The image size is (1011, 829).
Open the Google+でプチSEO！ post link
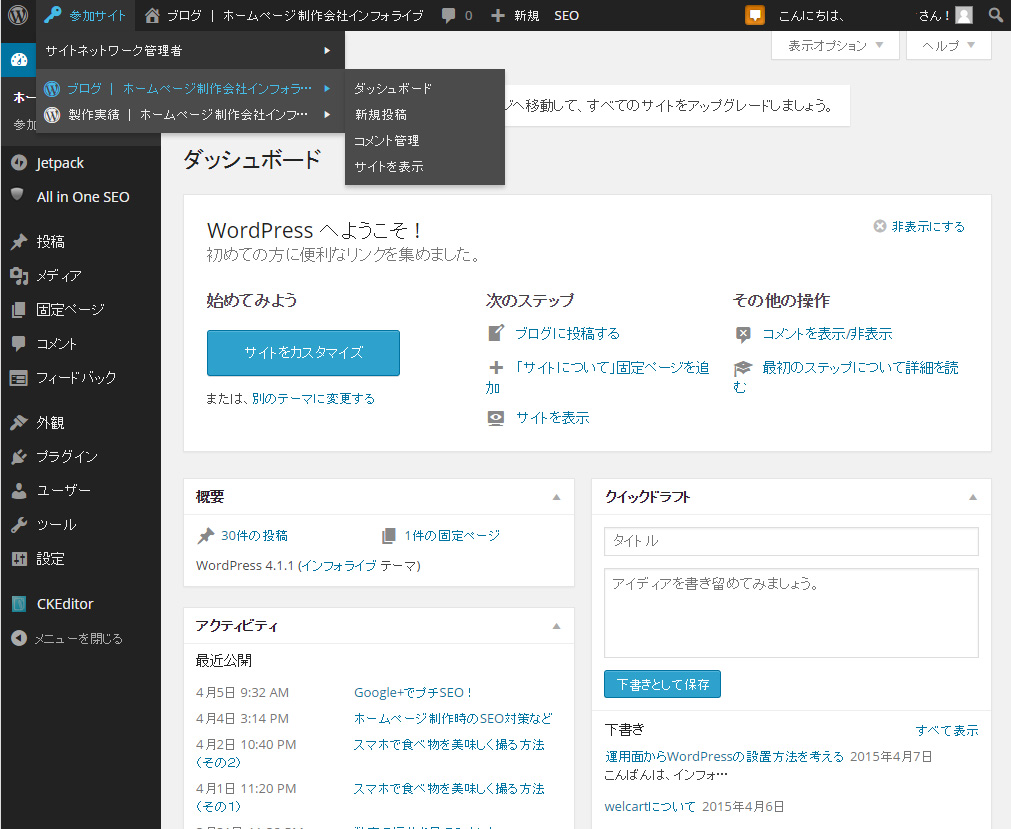[x=413, y=692]
